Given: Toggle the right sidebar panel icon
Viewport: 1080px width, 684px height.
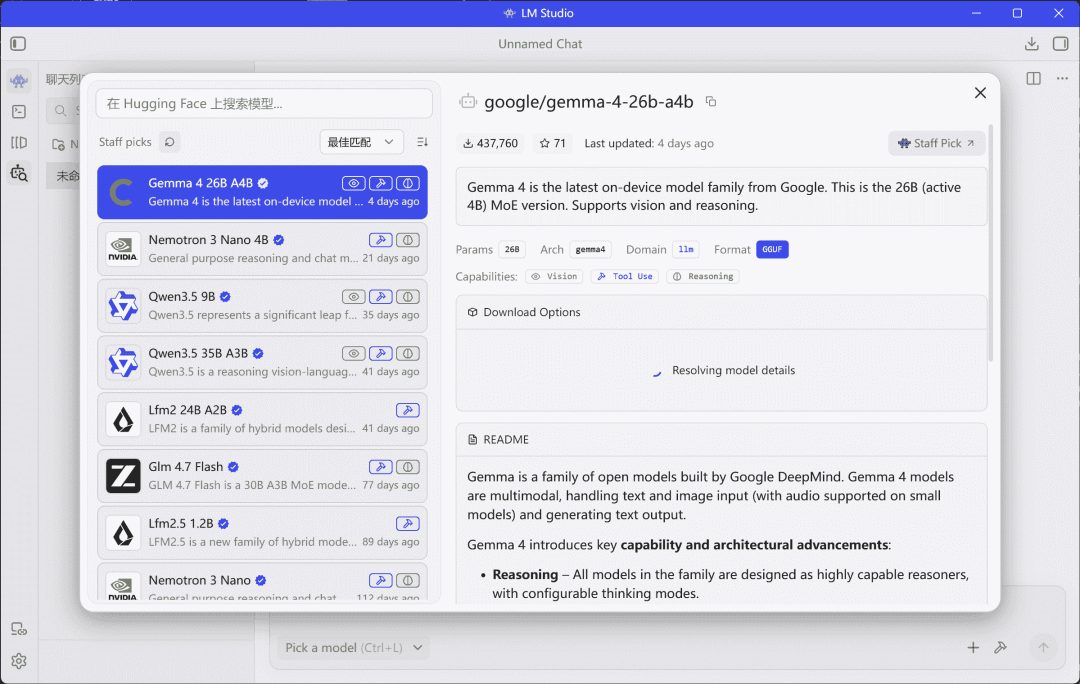Looking at the screenshot, I should point(1061,44).
